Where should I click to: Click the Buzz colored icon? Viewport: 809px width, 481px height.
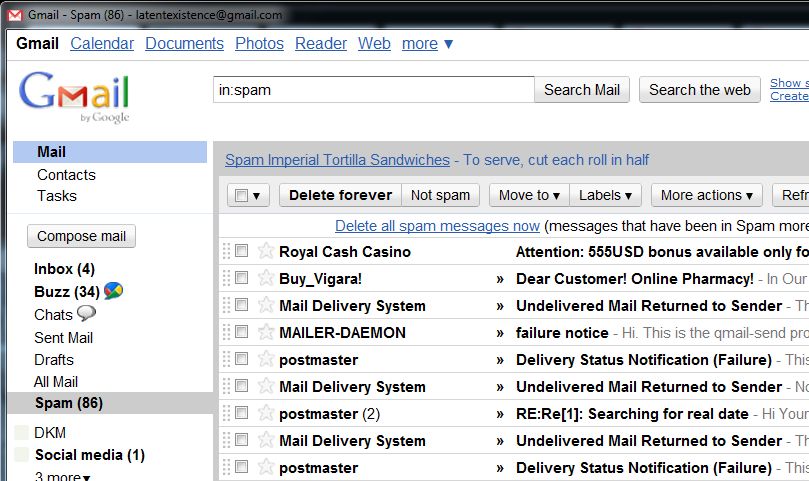click(114, 291)
